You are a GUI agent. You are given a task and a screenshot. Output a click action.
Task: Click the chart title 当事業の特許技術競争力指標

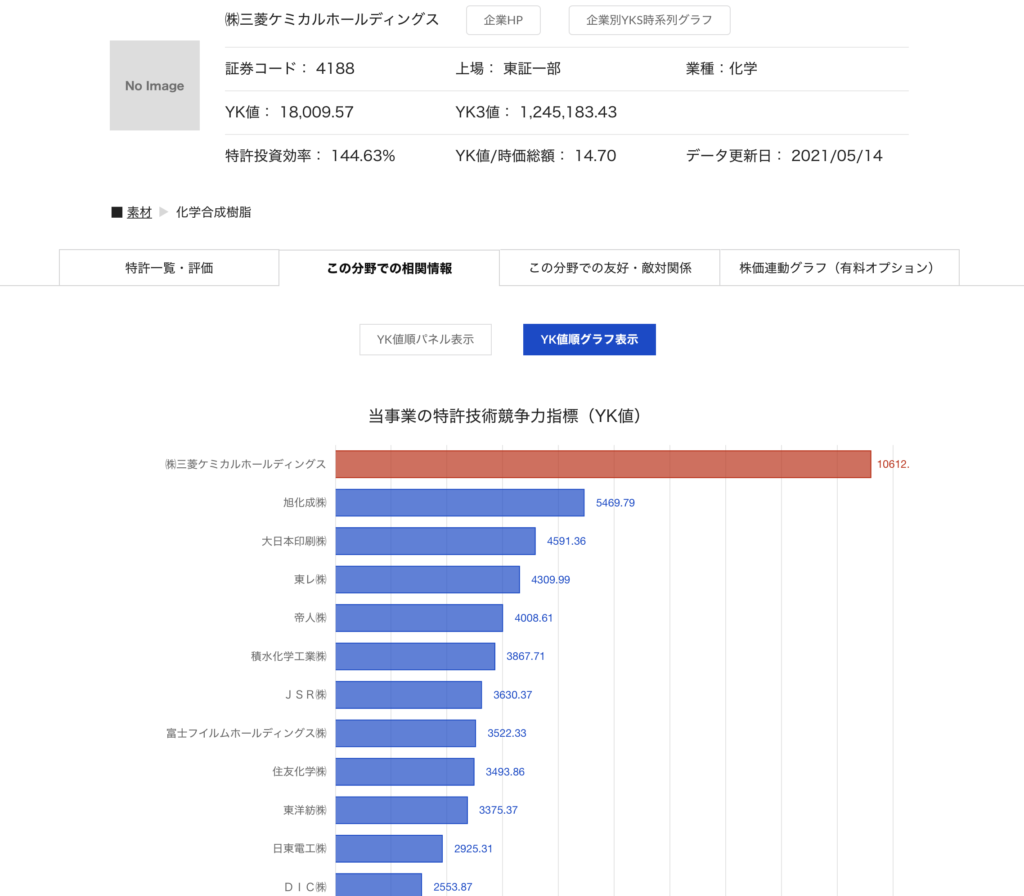504,416
